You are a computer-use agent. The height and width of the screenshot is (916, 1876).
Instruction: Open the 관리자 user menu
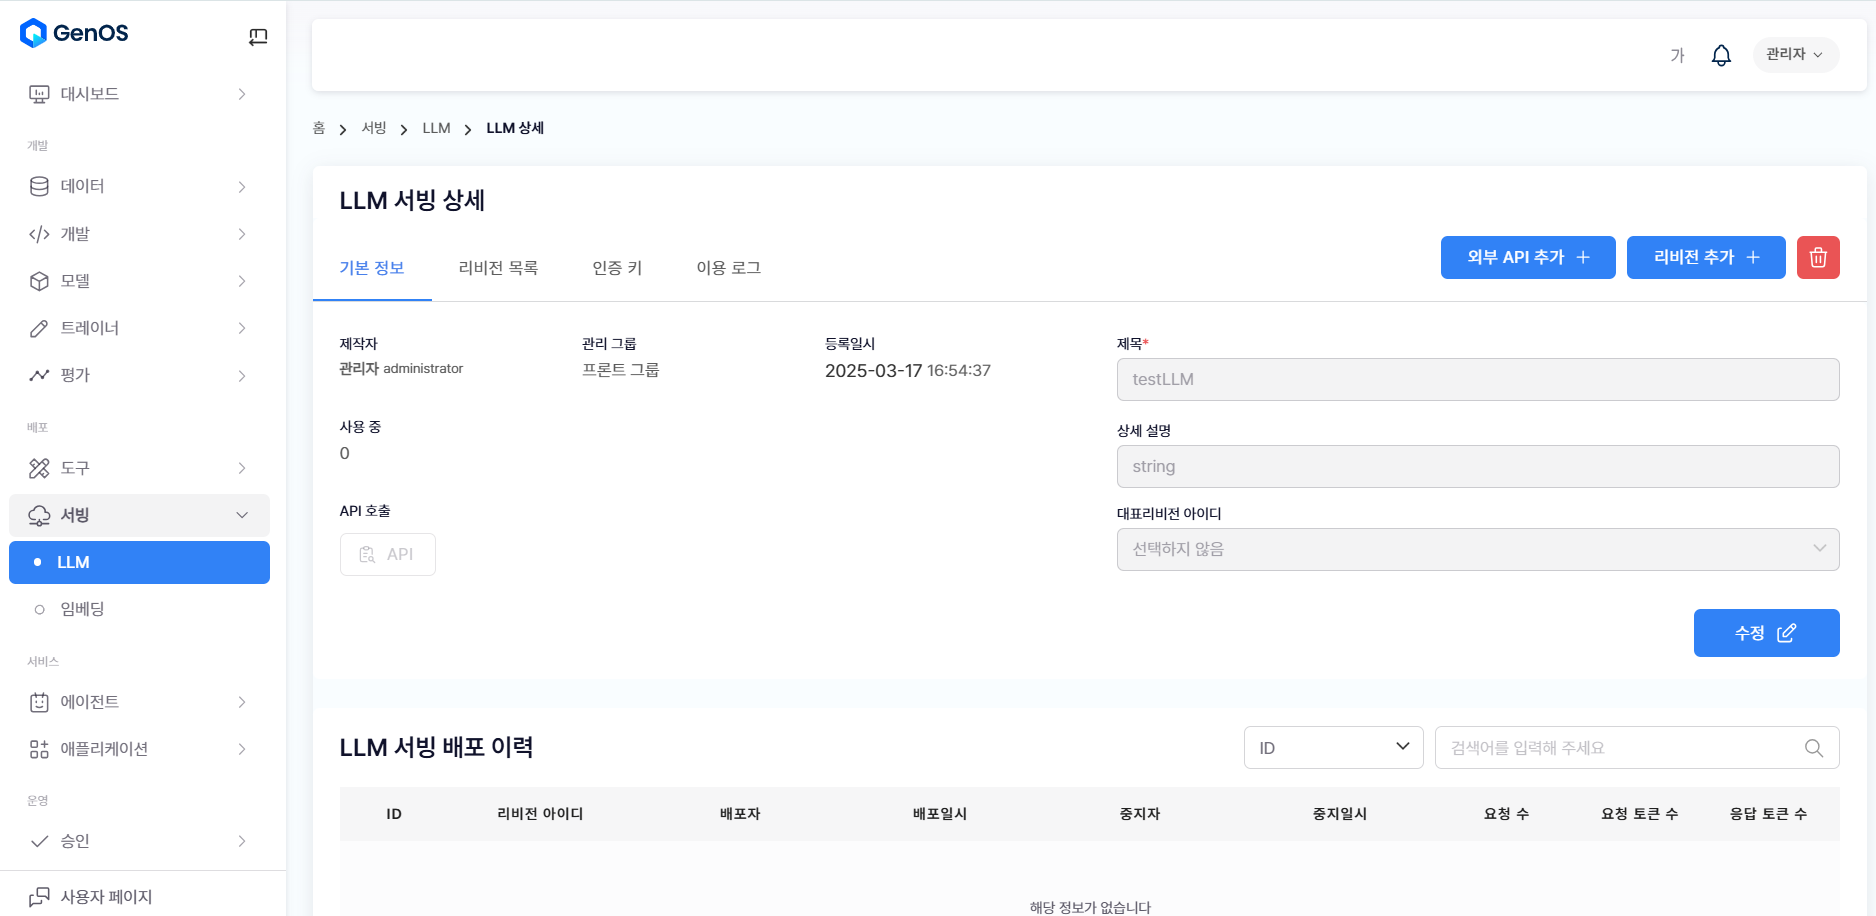click(x=1794, y=54)
